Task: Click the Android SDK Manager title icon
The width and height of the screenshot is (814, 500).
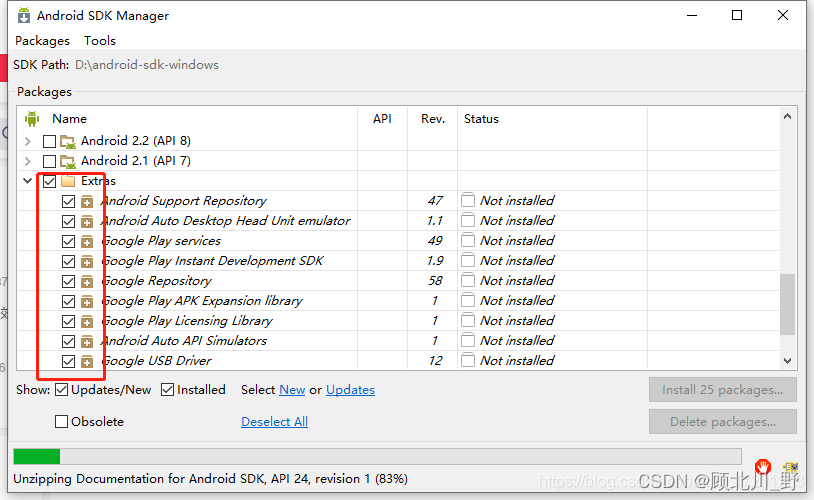Action: [x=24, y=16]
